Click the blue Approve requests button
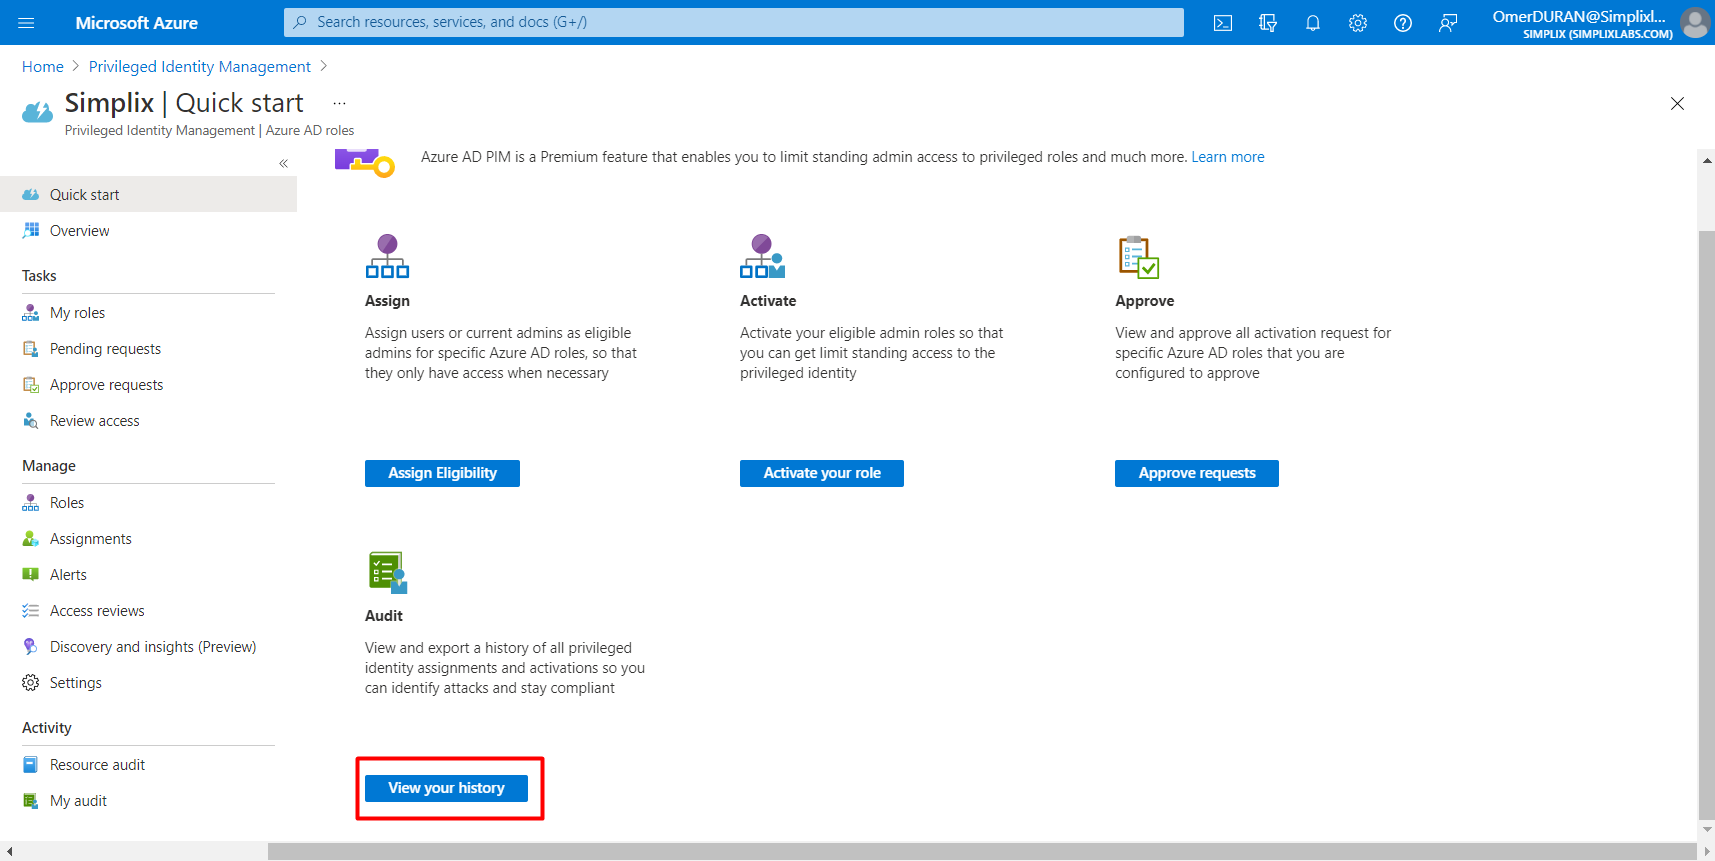The width and height of the screenshot is (1715, 861). [x=1197, y=473]
